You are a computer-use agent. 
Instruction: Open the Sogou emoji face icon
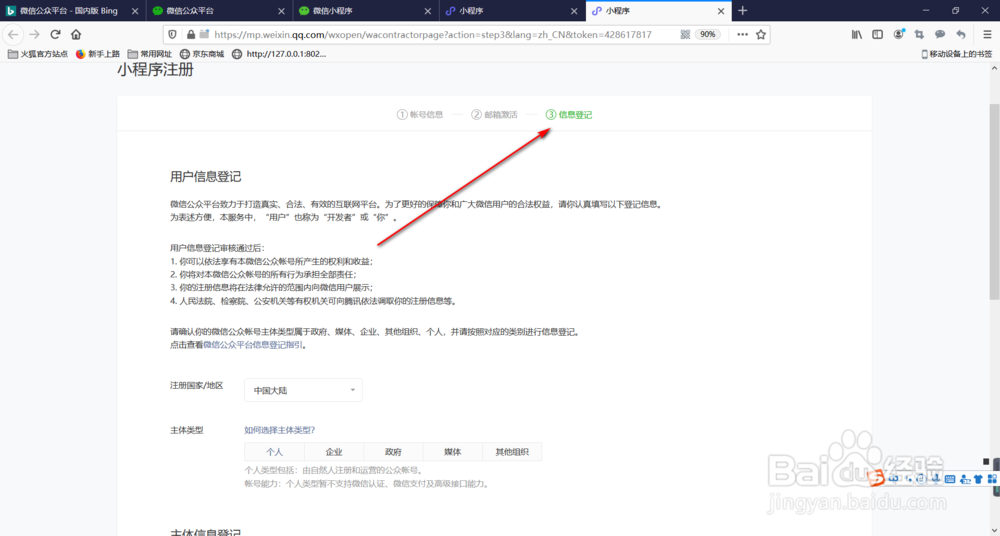tap(921, 479)
